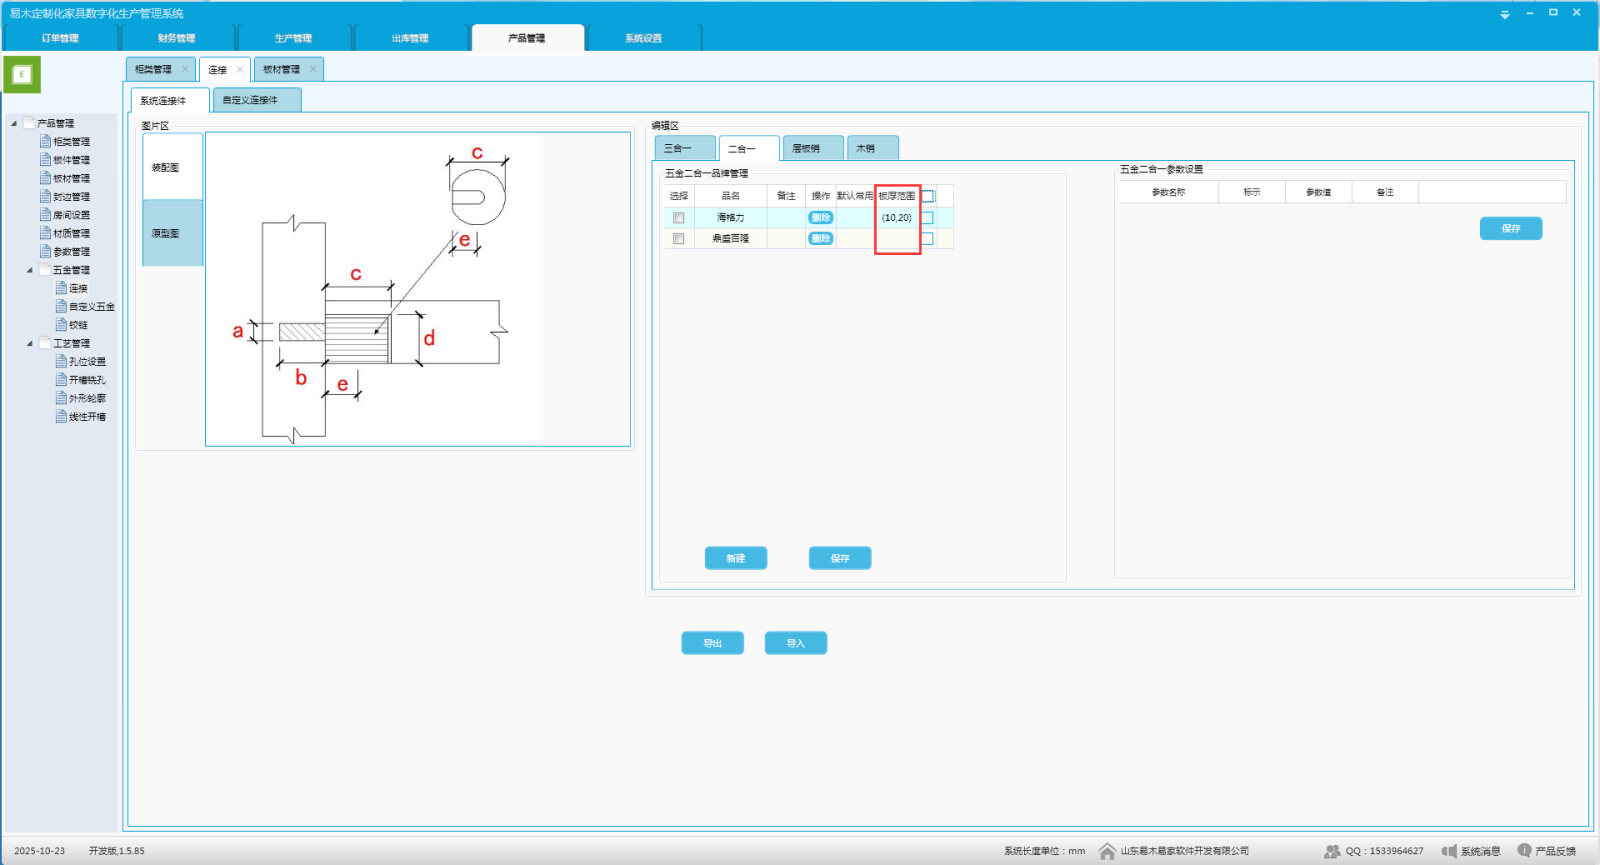Check the selection box for 海格力
The height and width of the screenshot is (865, 1600).
pyautogui.click(x=679, y=218)
